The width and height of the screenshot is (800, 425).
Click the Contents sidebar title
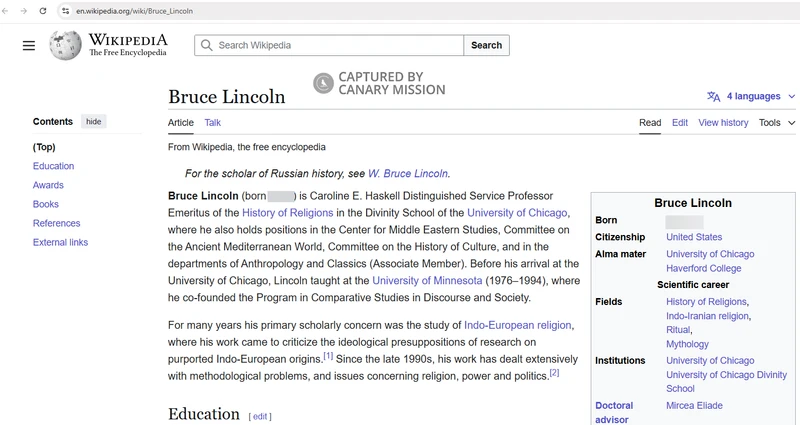53,121
